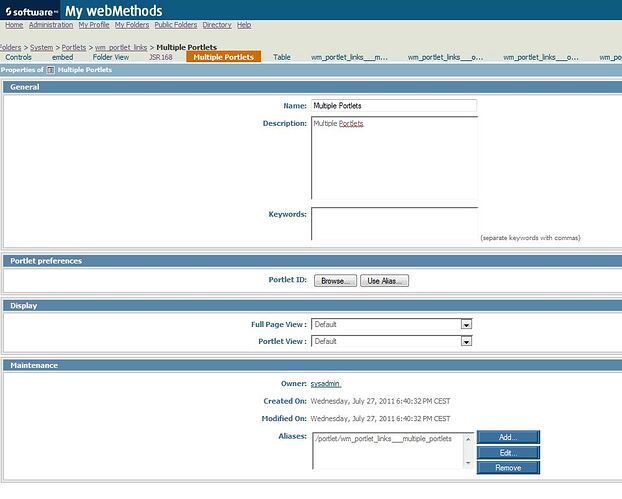
Task: Click the Software AG logo
Action: tap(31, 12)
